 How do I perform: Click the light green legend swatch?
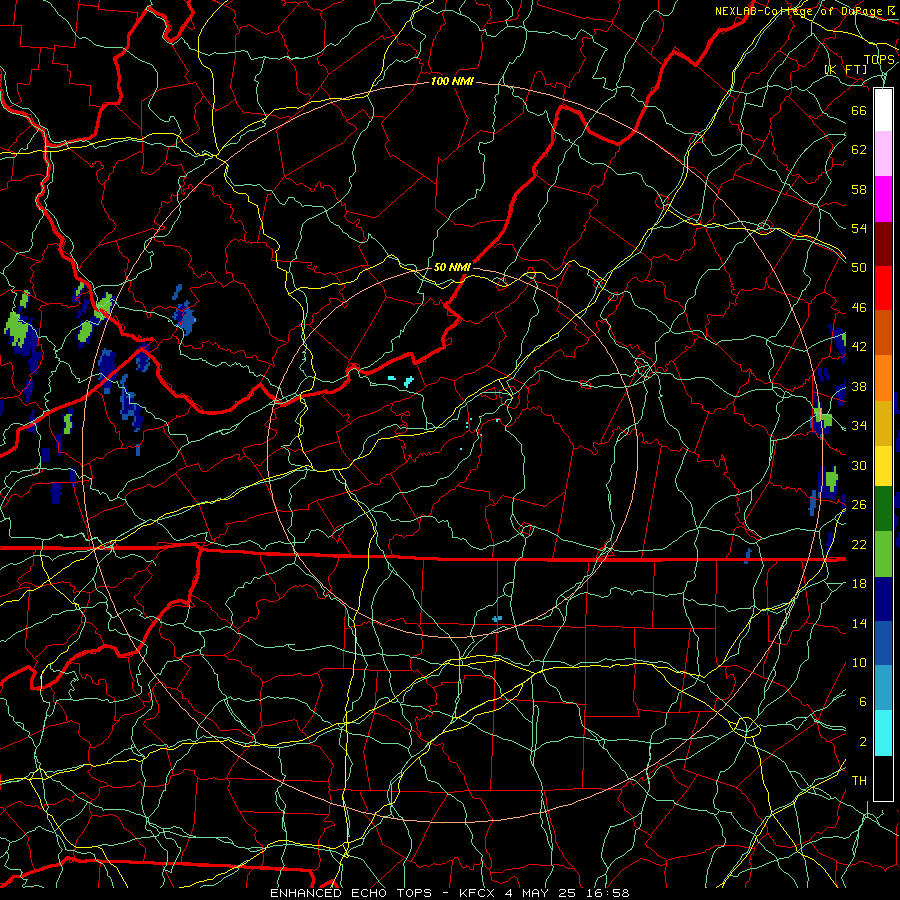pyautogui.click(x=883, y=554)
